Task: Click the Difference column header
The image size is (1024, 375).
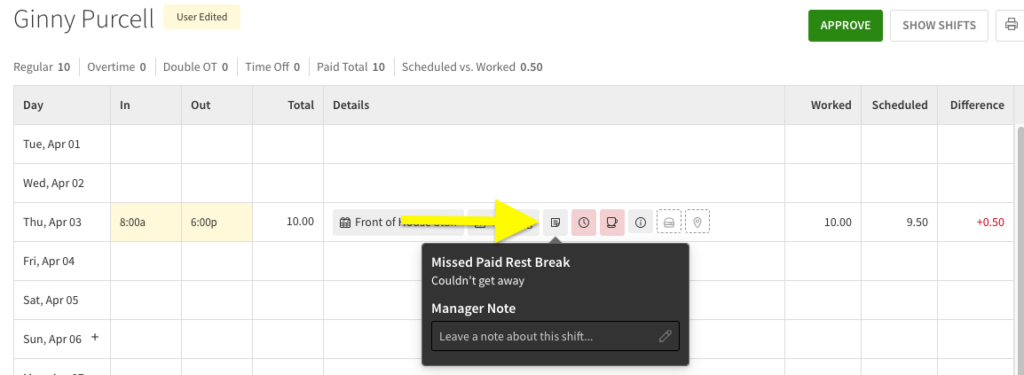Action: tap(977, 105)
